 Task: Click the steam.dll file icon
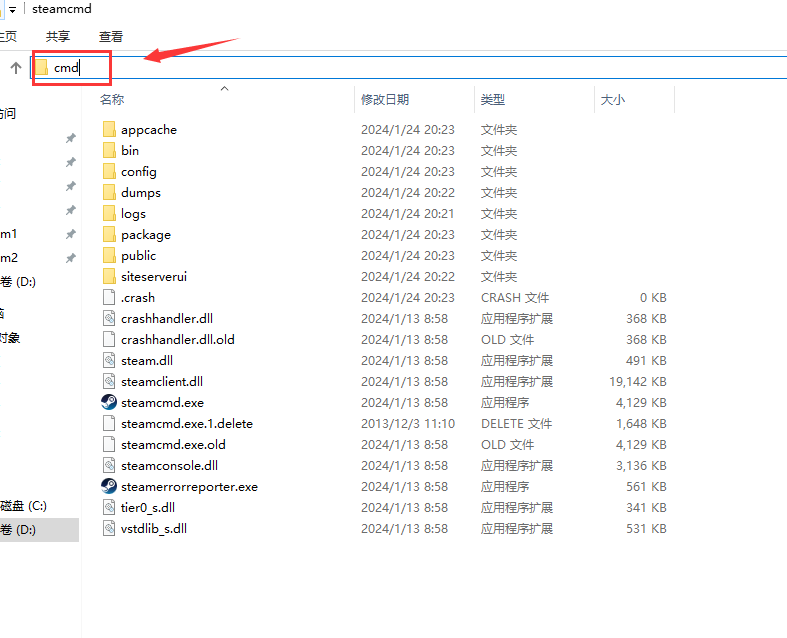click(109, 360)
